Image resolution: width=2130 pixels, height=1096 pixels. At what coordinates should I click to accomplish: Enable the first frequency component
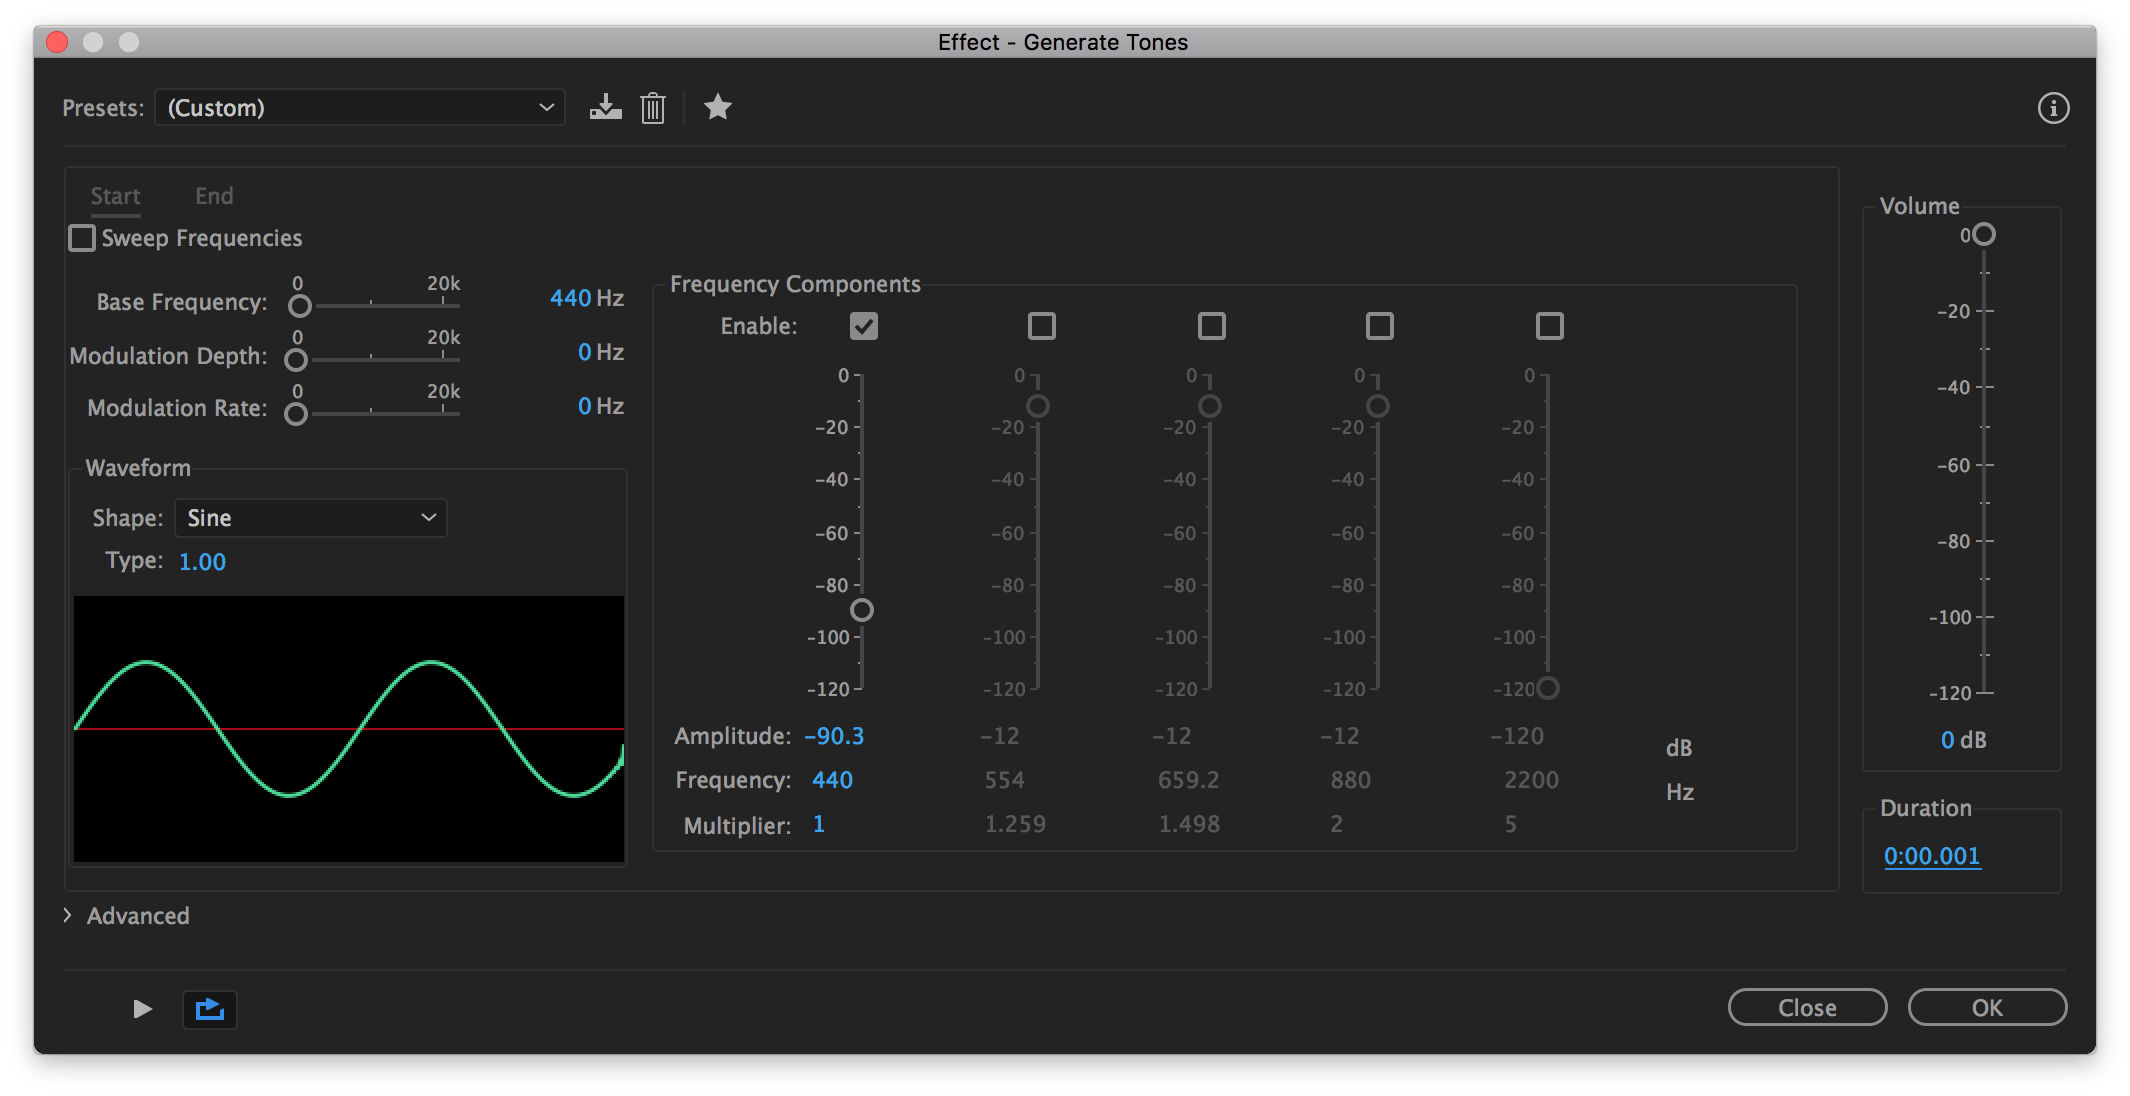point(864,326)
